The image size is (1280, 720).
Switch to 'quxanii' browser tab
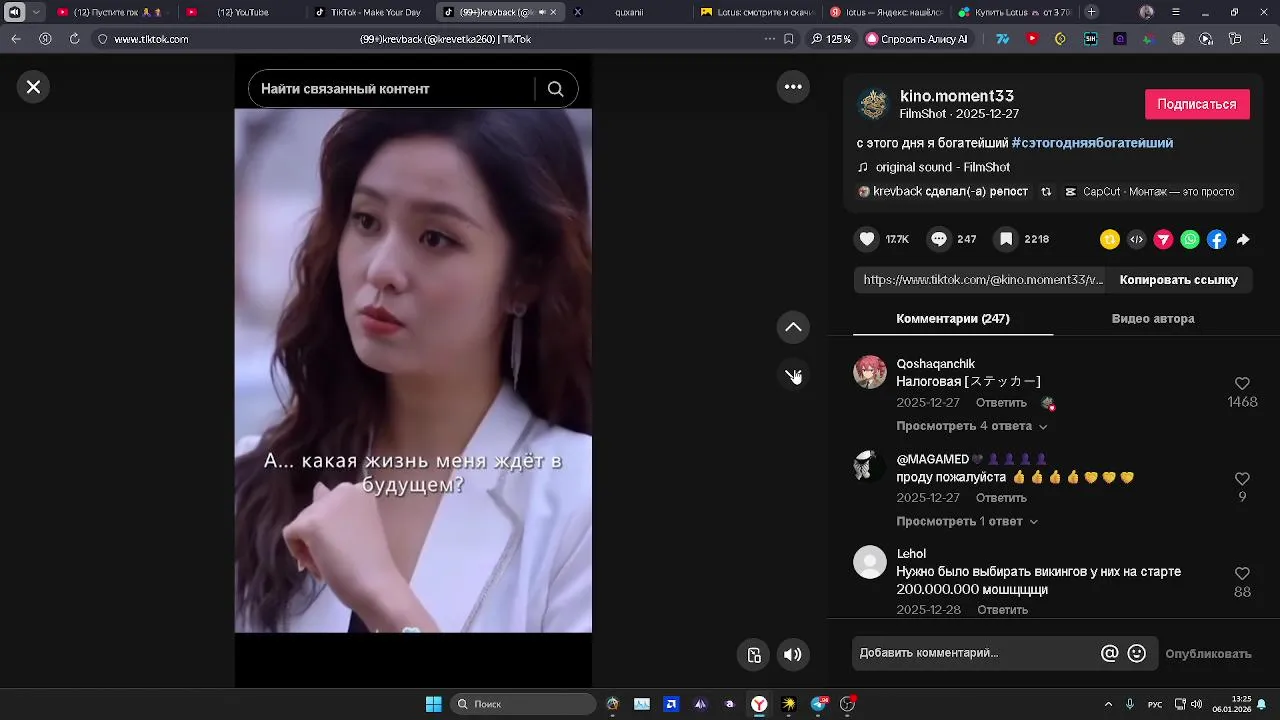[629, 12]
